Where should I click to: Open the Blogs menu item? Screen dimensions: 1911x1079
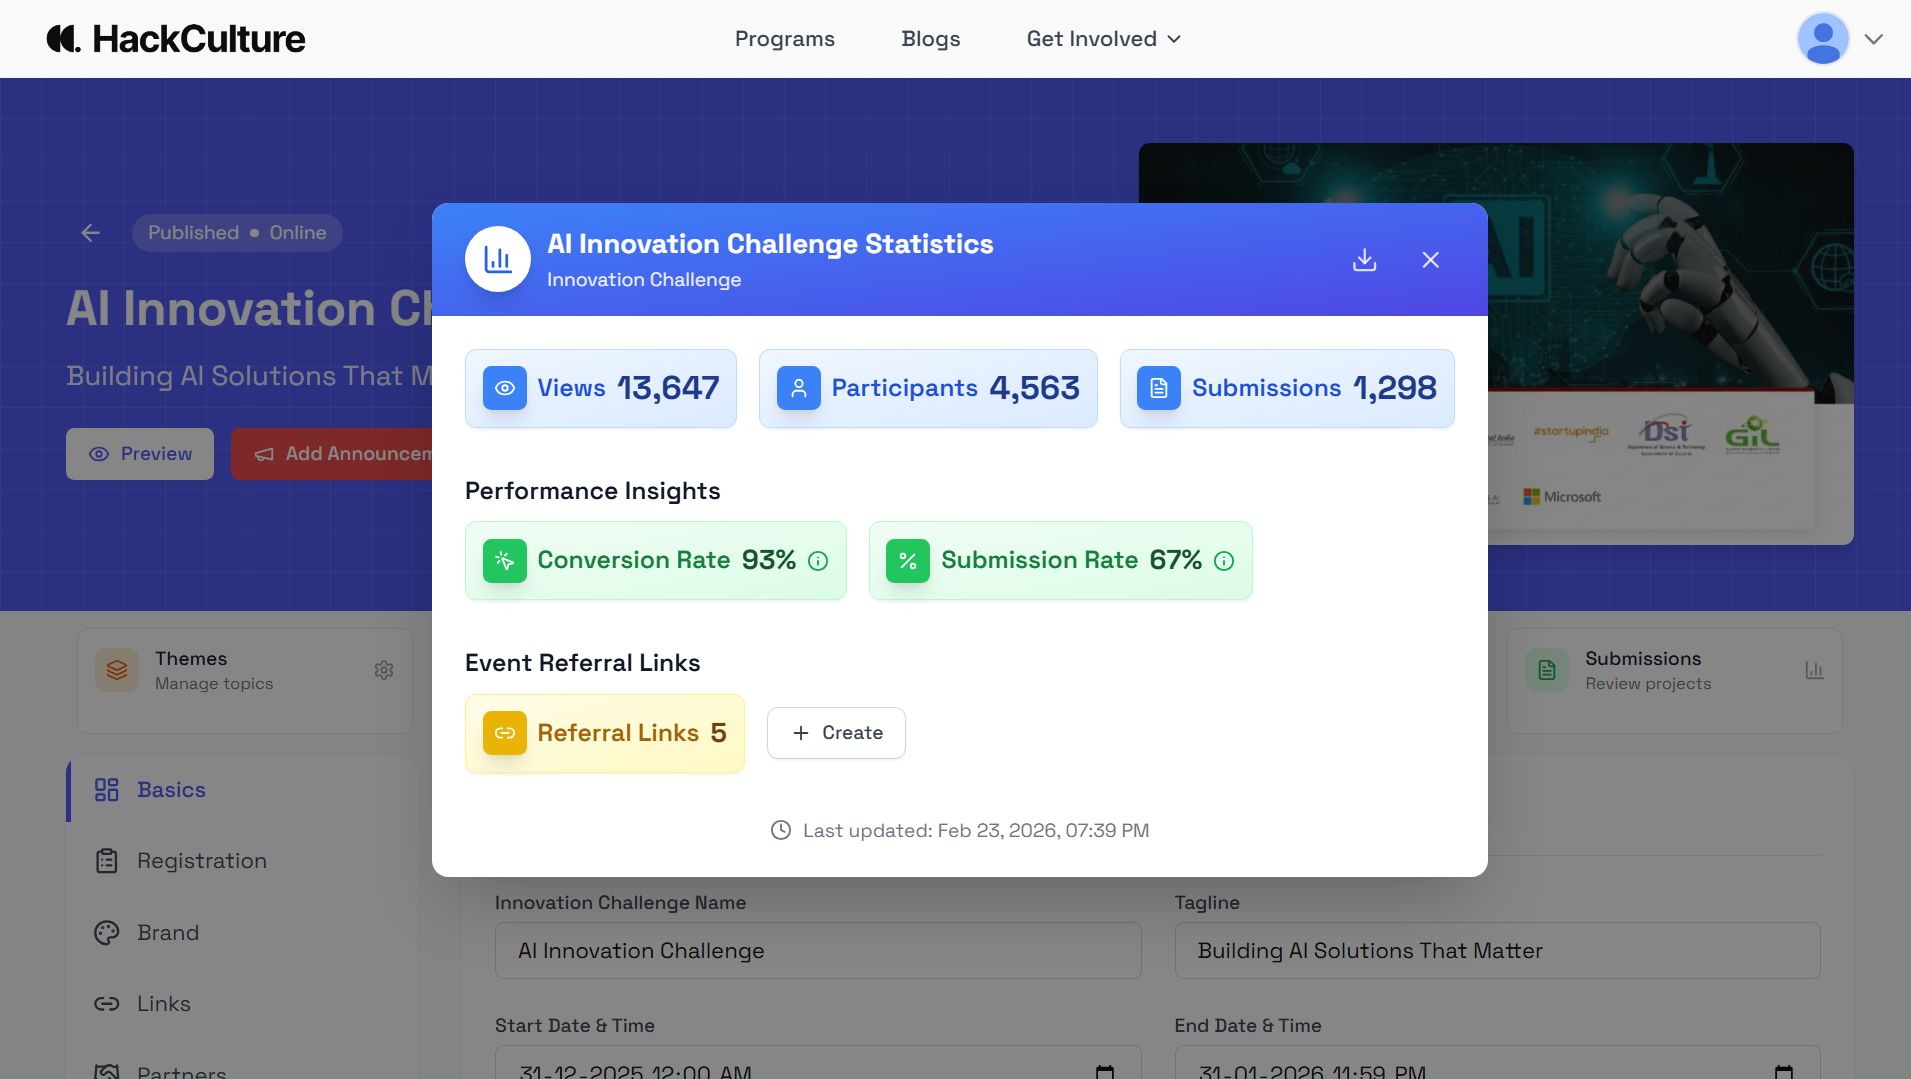(x=930, y=39)
